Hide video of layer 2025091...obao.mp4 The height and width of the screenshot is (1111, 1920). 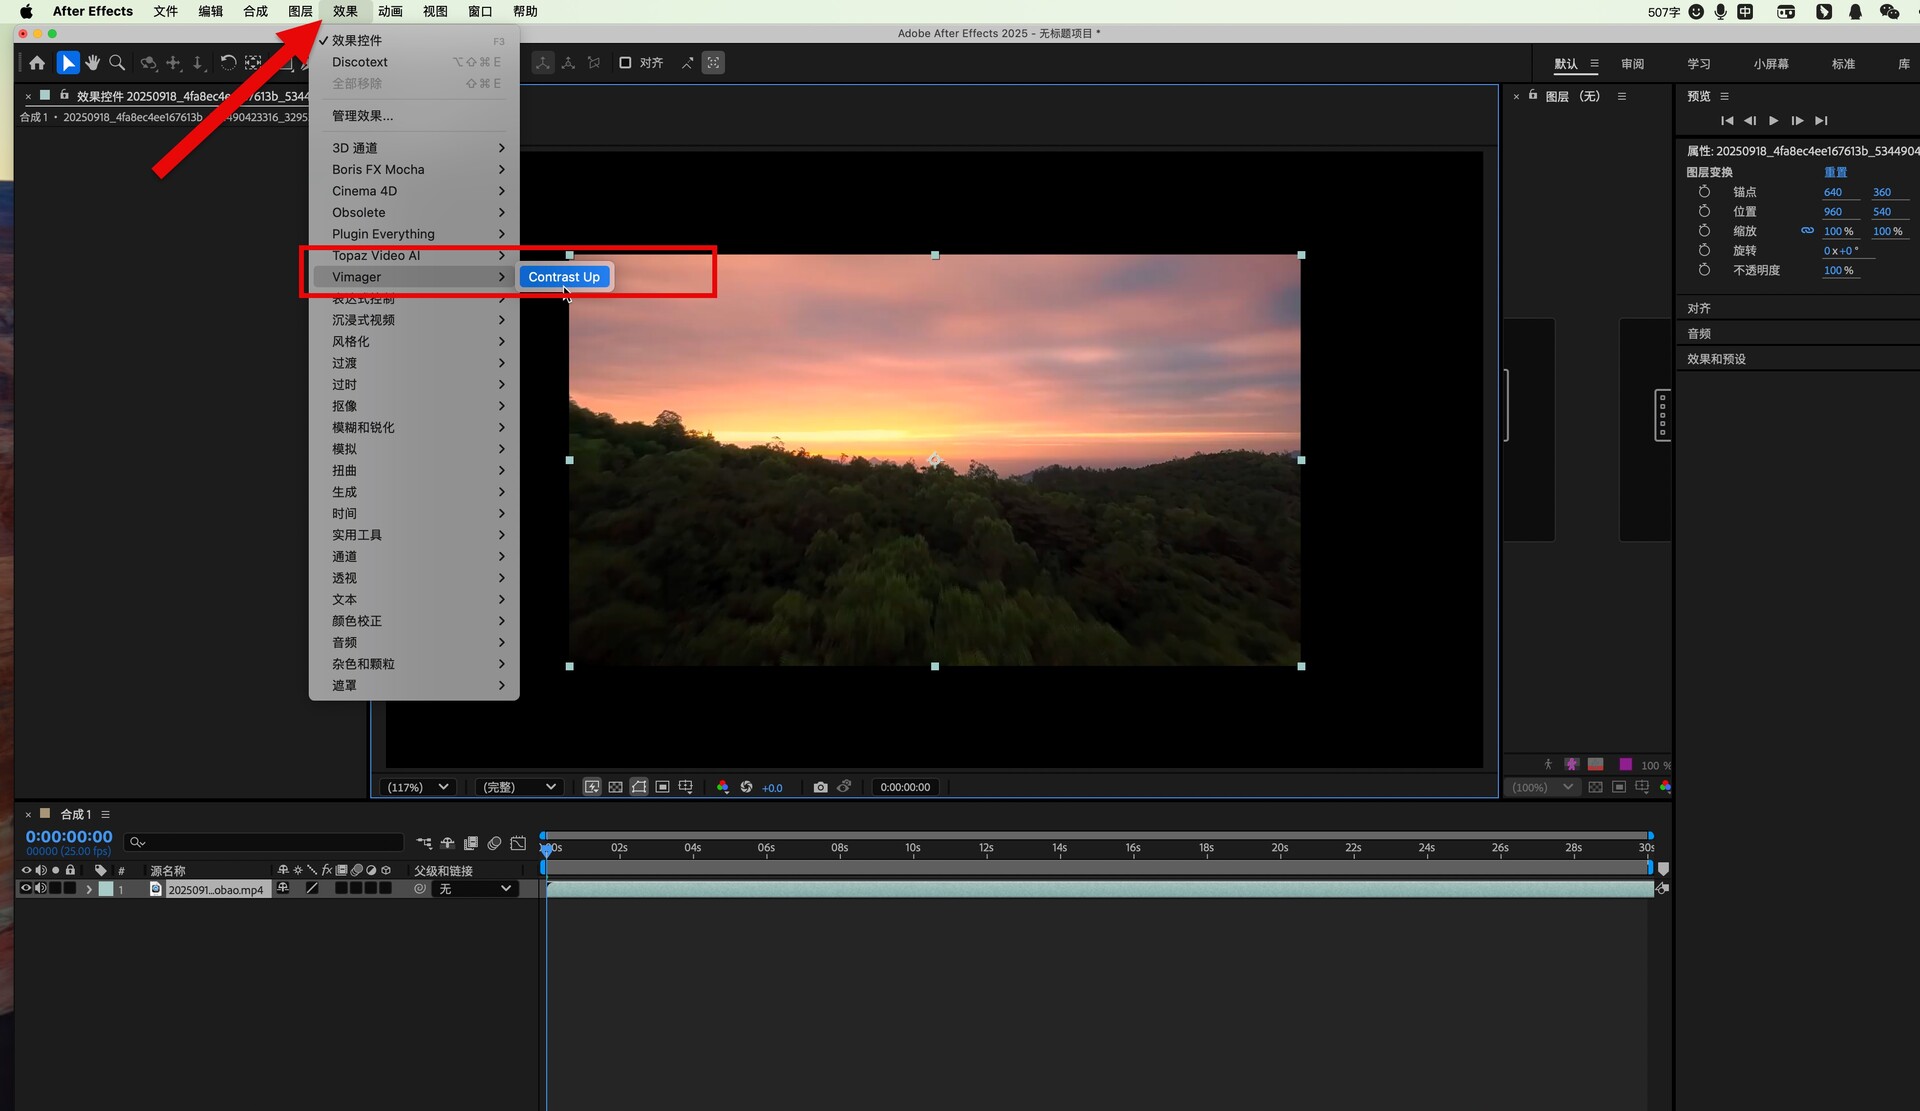tap(26, 888)
